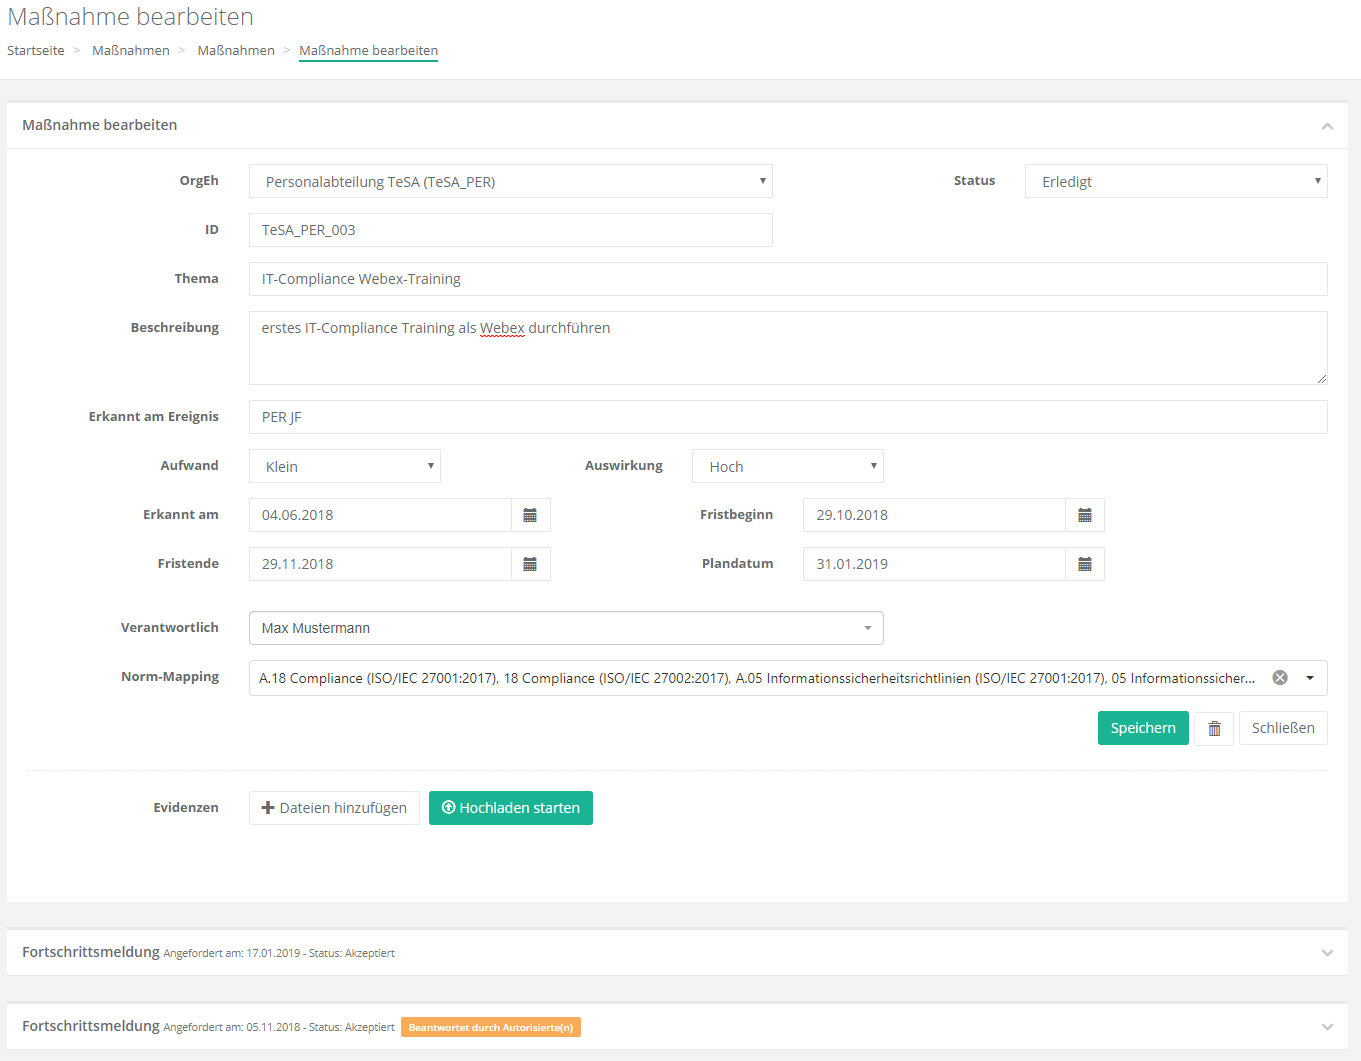Open the Fristende calendar picker

(x=530, y=564)
